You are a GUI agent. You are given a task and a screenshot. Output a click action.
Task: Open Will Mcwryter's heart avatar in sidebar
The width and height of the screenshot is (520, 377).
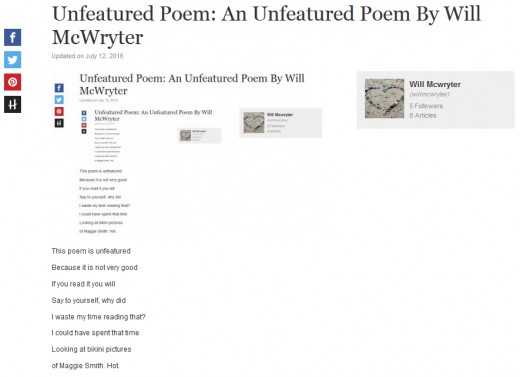click(x=384, y=99)
